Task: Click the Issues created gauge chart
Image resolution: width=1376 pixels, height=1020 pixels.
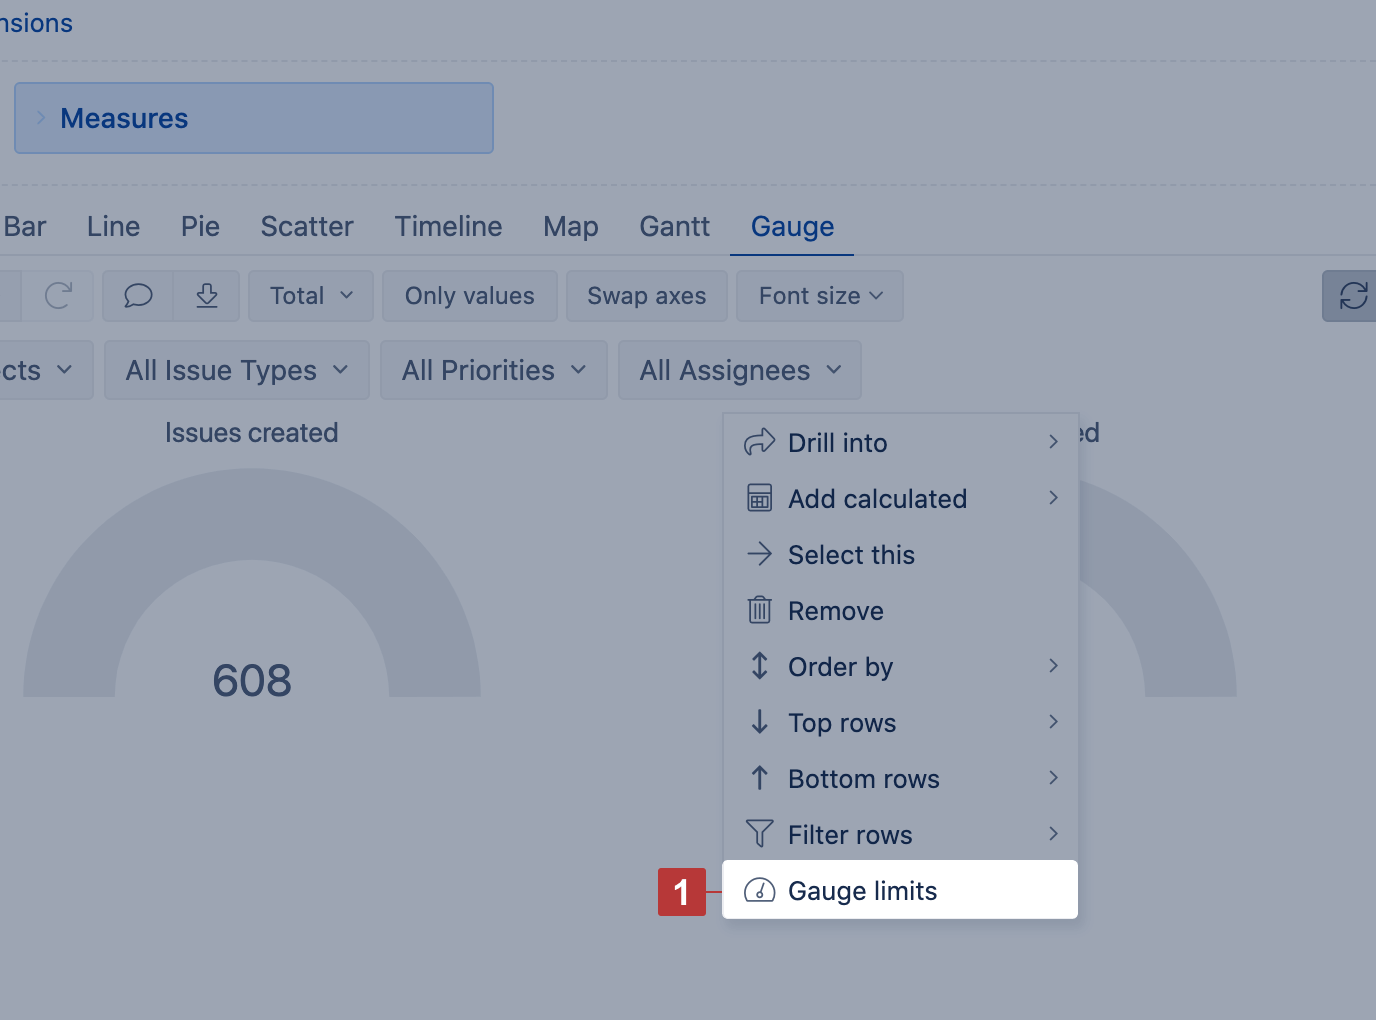Action: (x=252, y=590)
